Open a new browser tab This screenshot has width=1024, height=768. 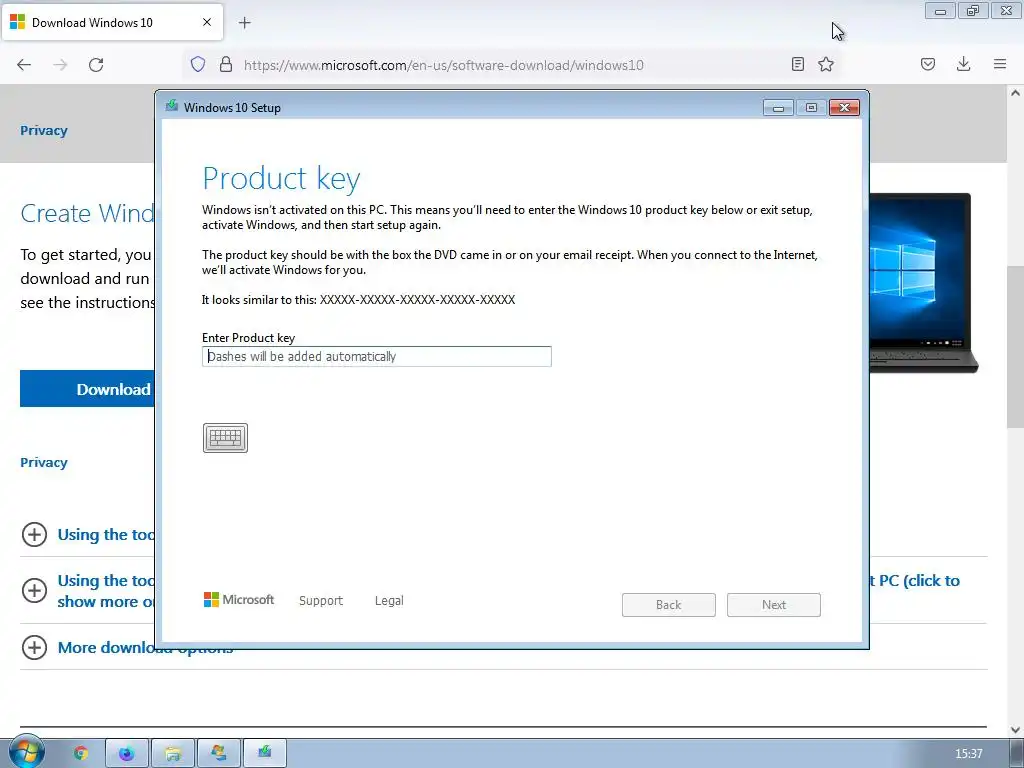(245, 23)
